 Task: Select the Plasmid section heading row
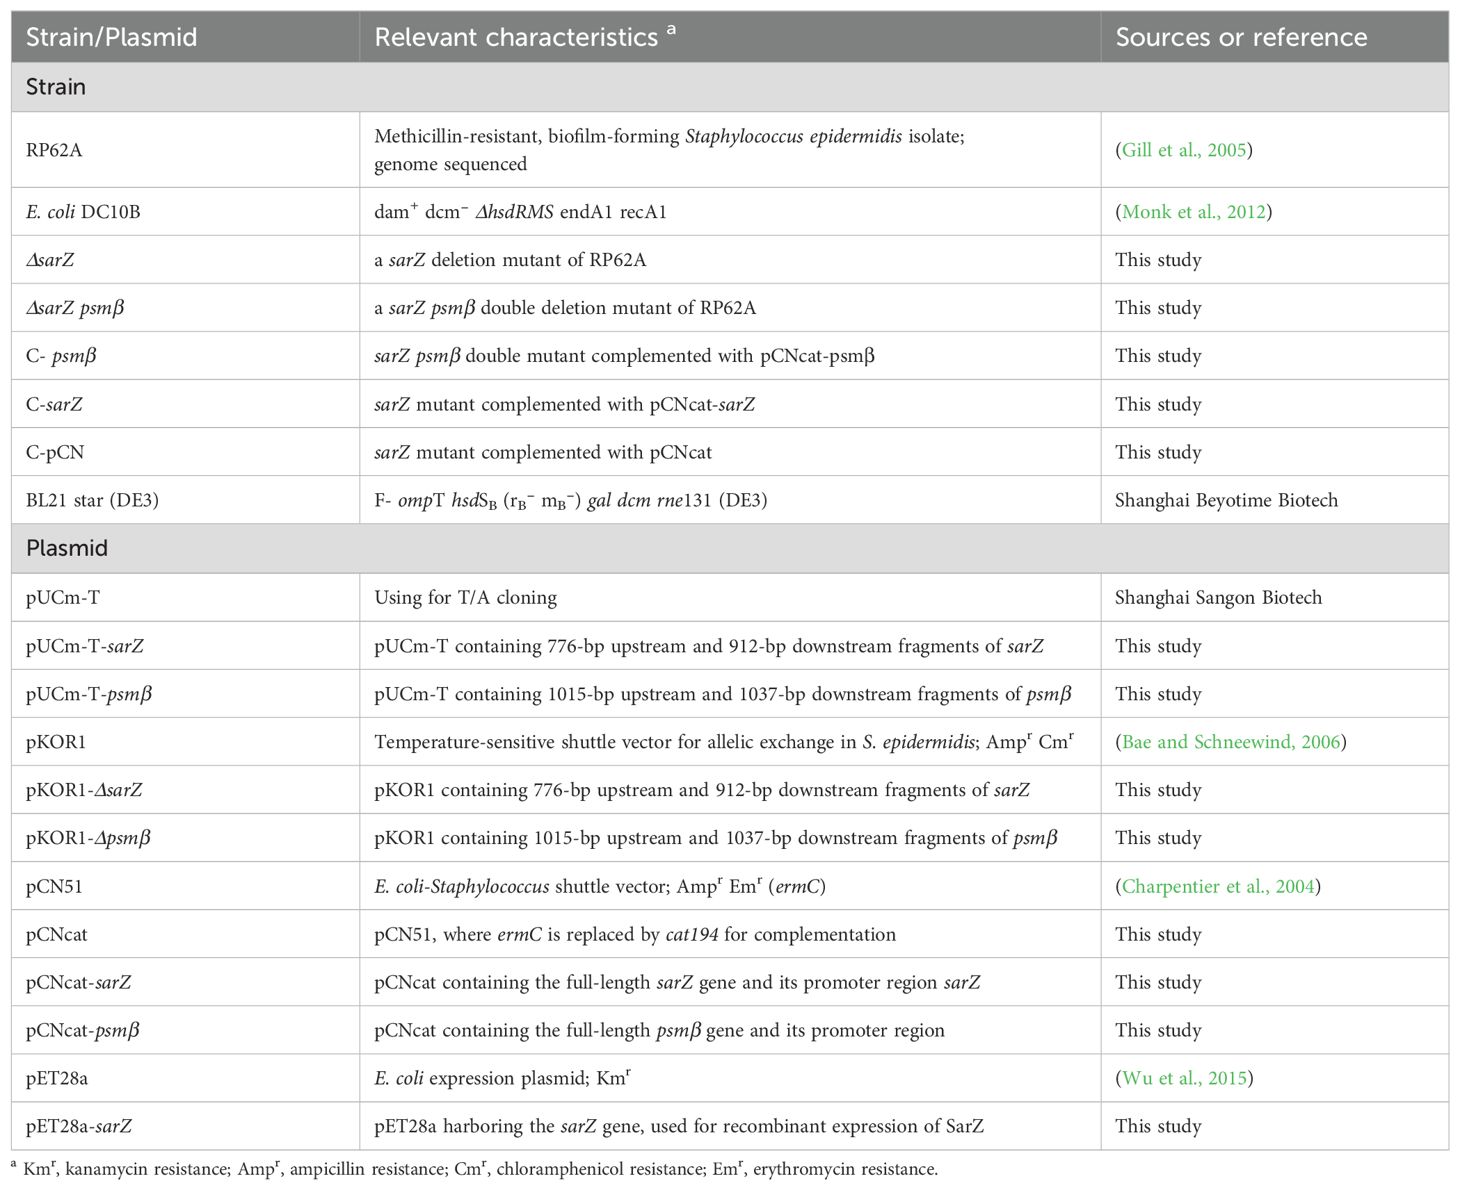click(730, 548)
